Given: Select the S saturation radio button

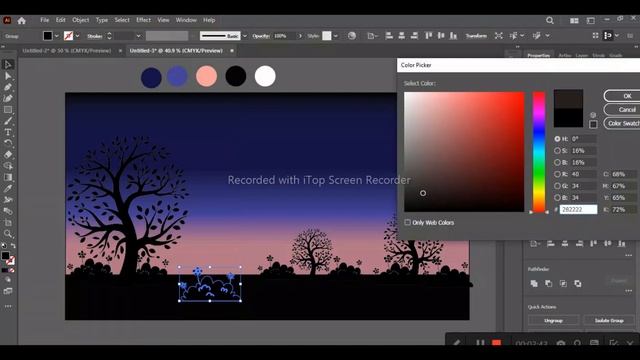Looking at the screenshot, I should pyautogui.click(x=557, y=151).
